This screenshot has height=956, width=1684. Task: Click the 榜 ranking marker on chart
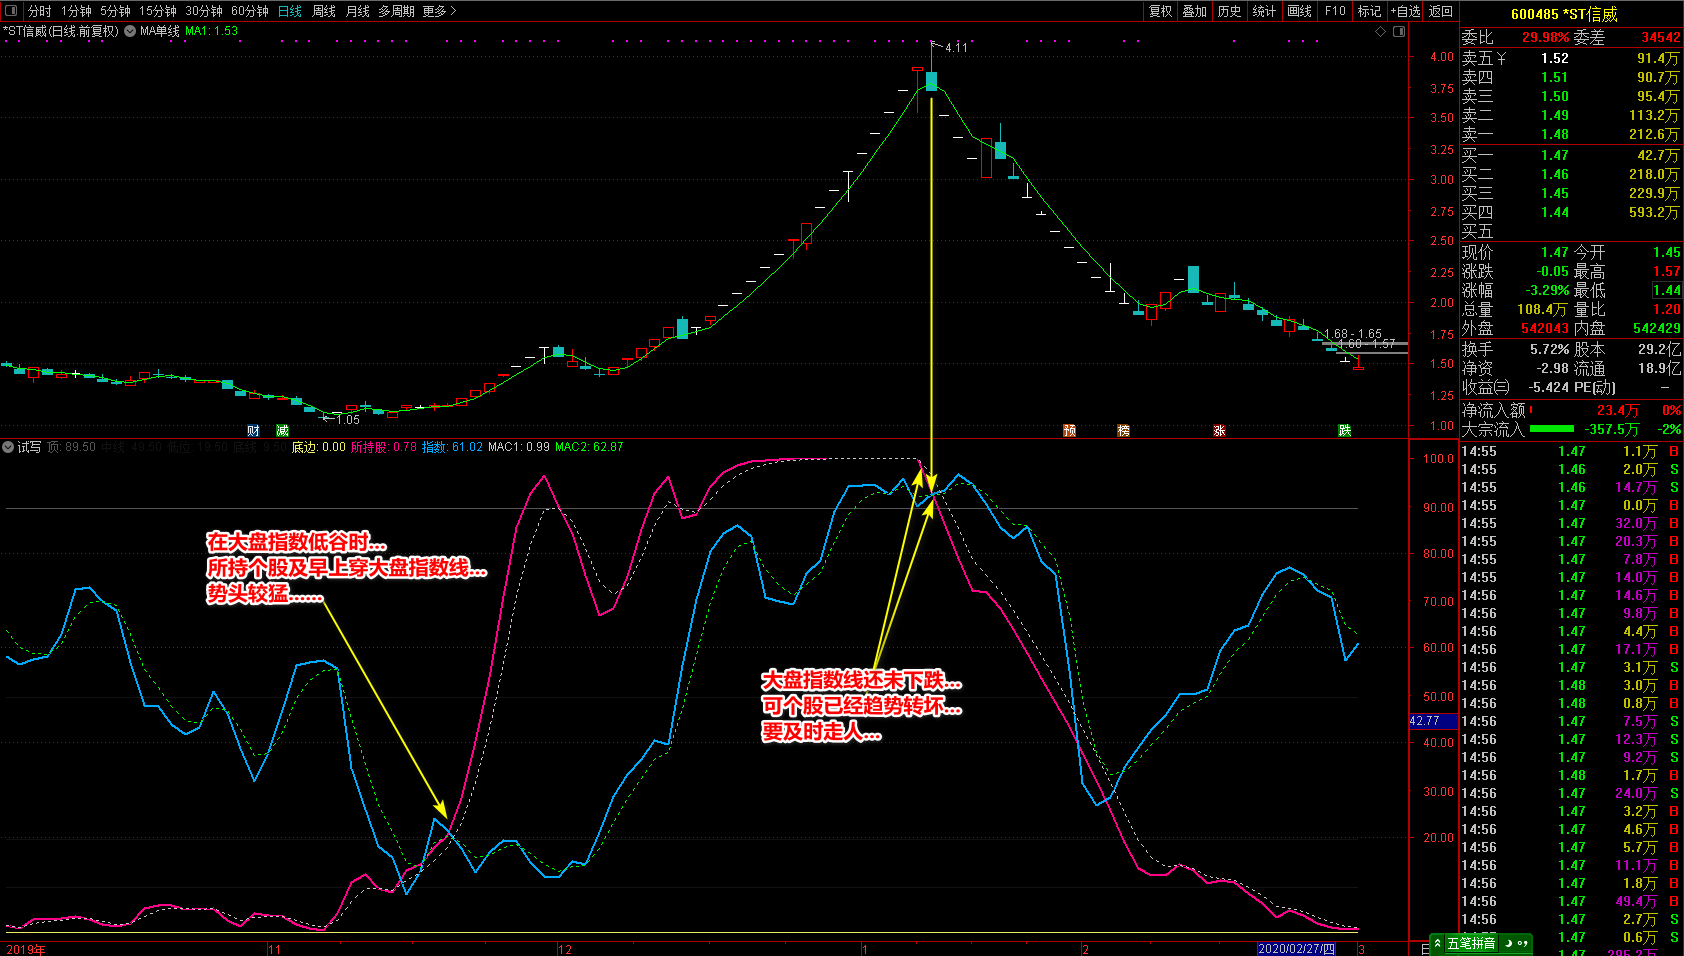(x=1123, y=431)
